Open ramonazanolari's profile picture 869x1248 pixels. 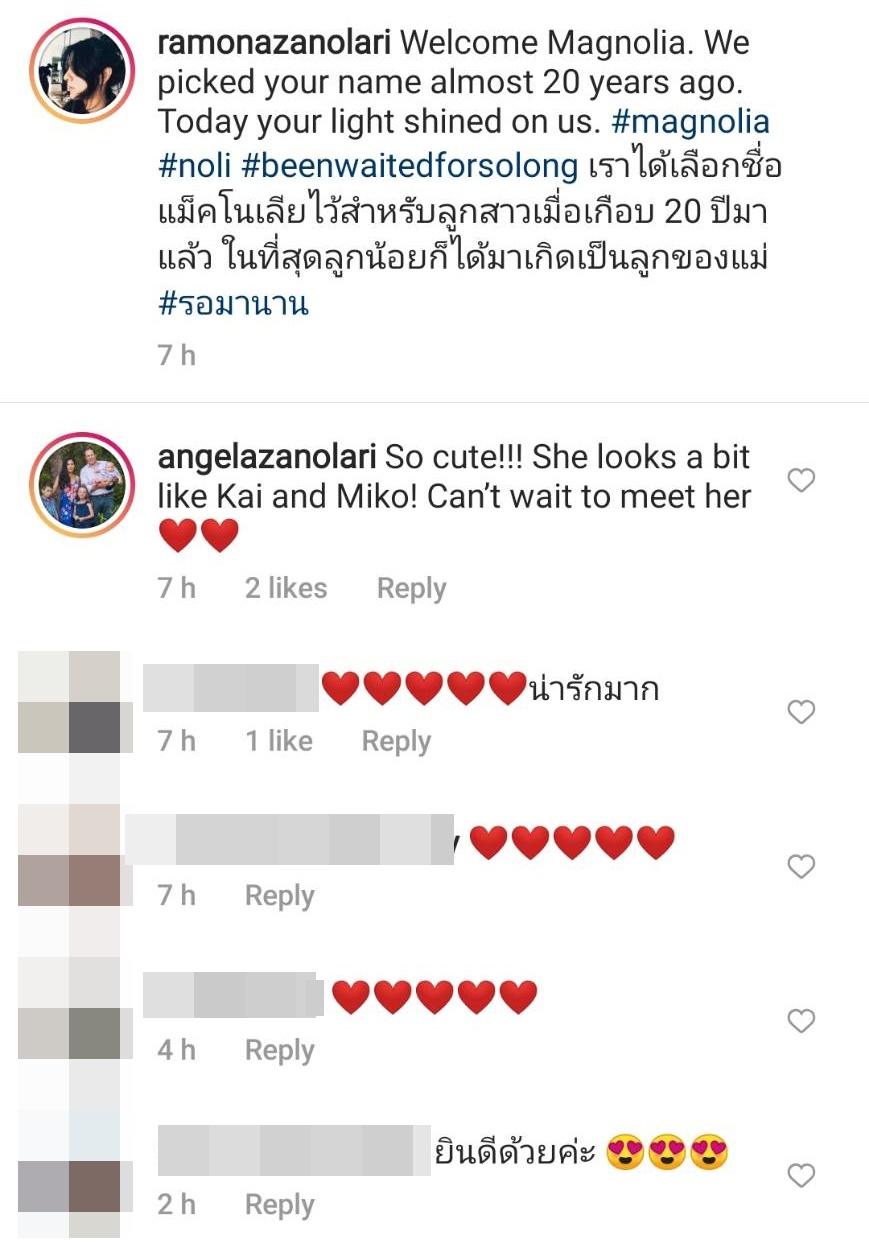coord(82,71)
